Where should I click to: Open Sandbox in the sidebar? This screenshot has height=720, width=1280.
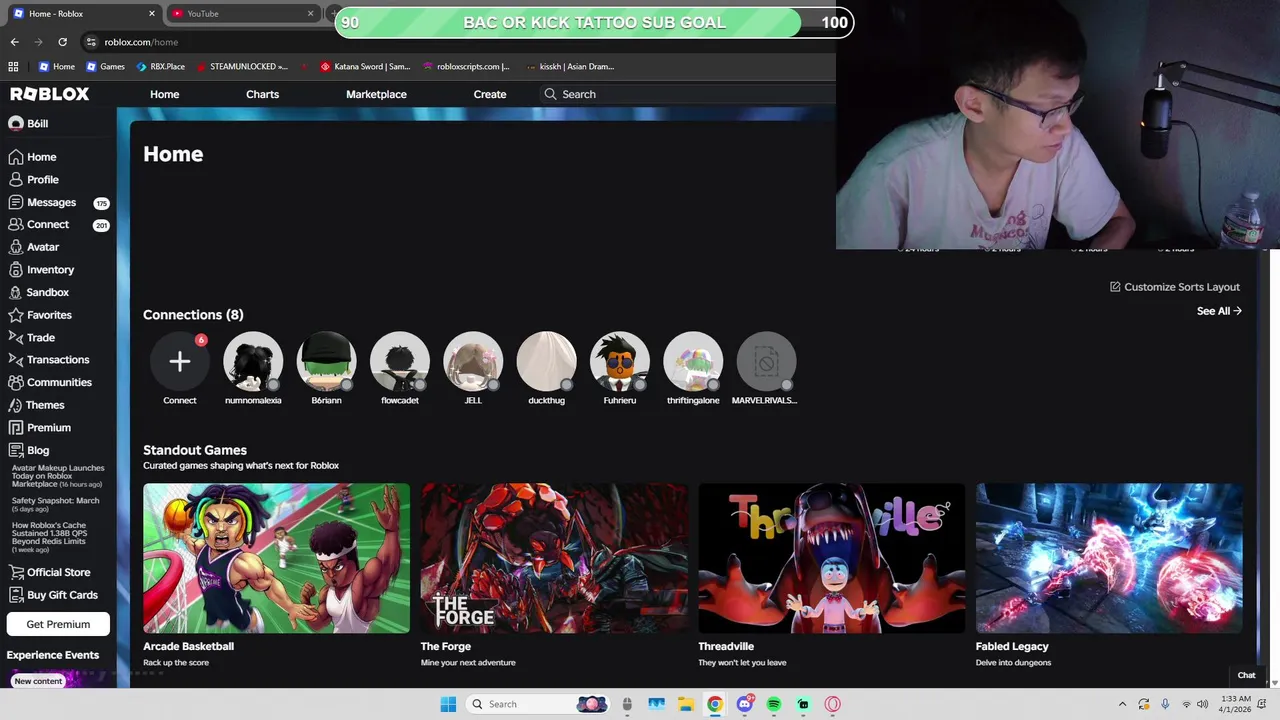point(38,292)
